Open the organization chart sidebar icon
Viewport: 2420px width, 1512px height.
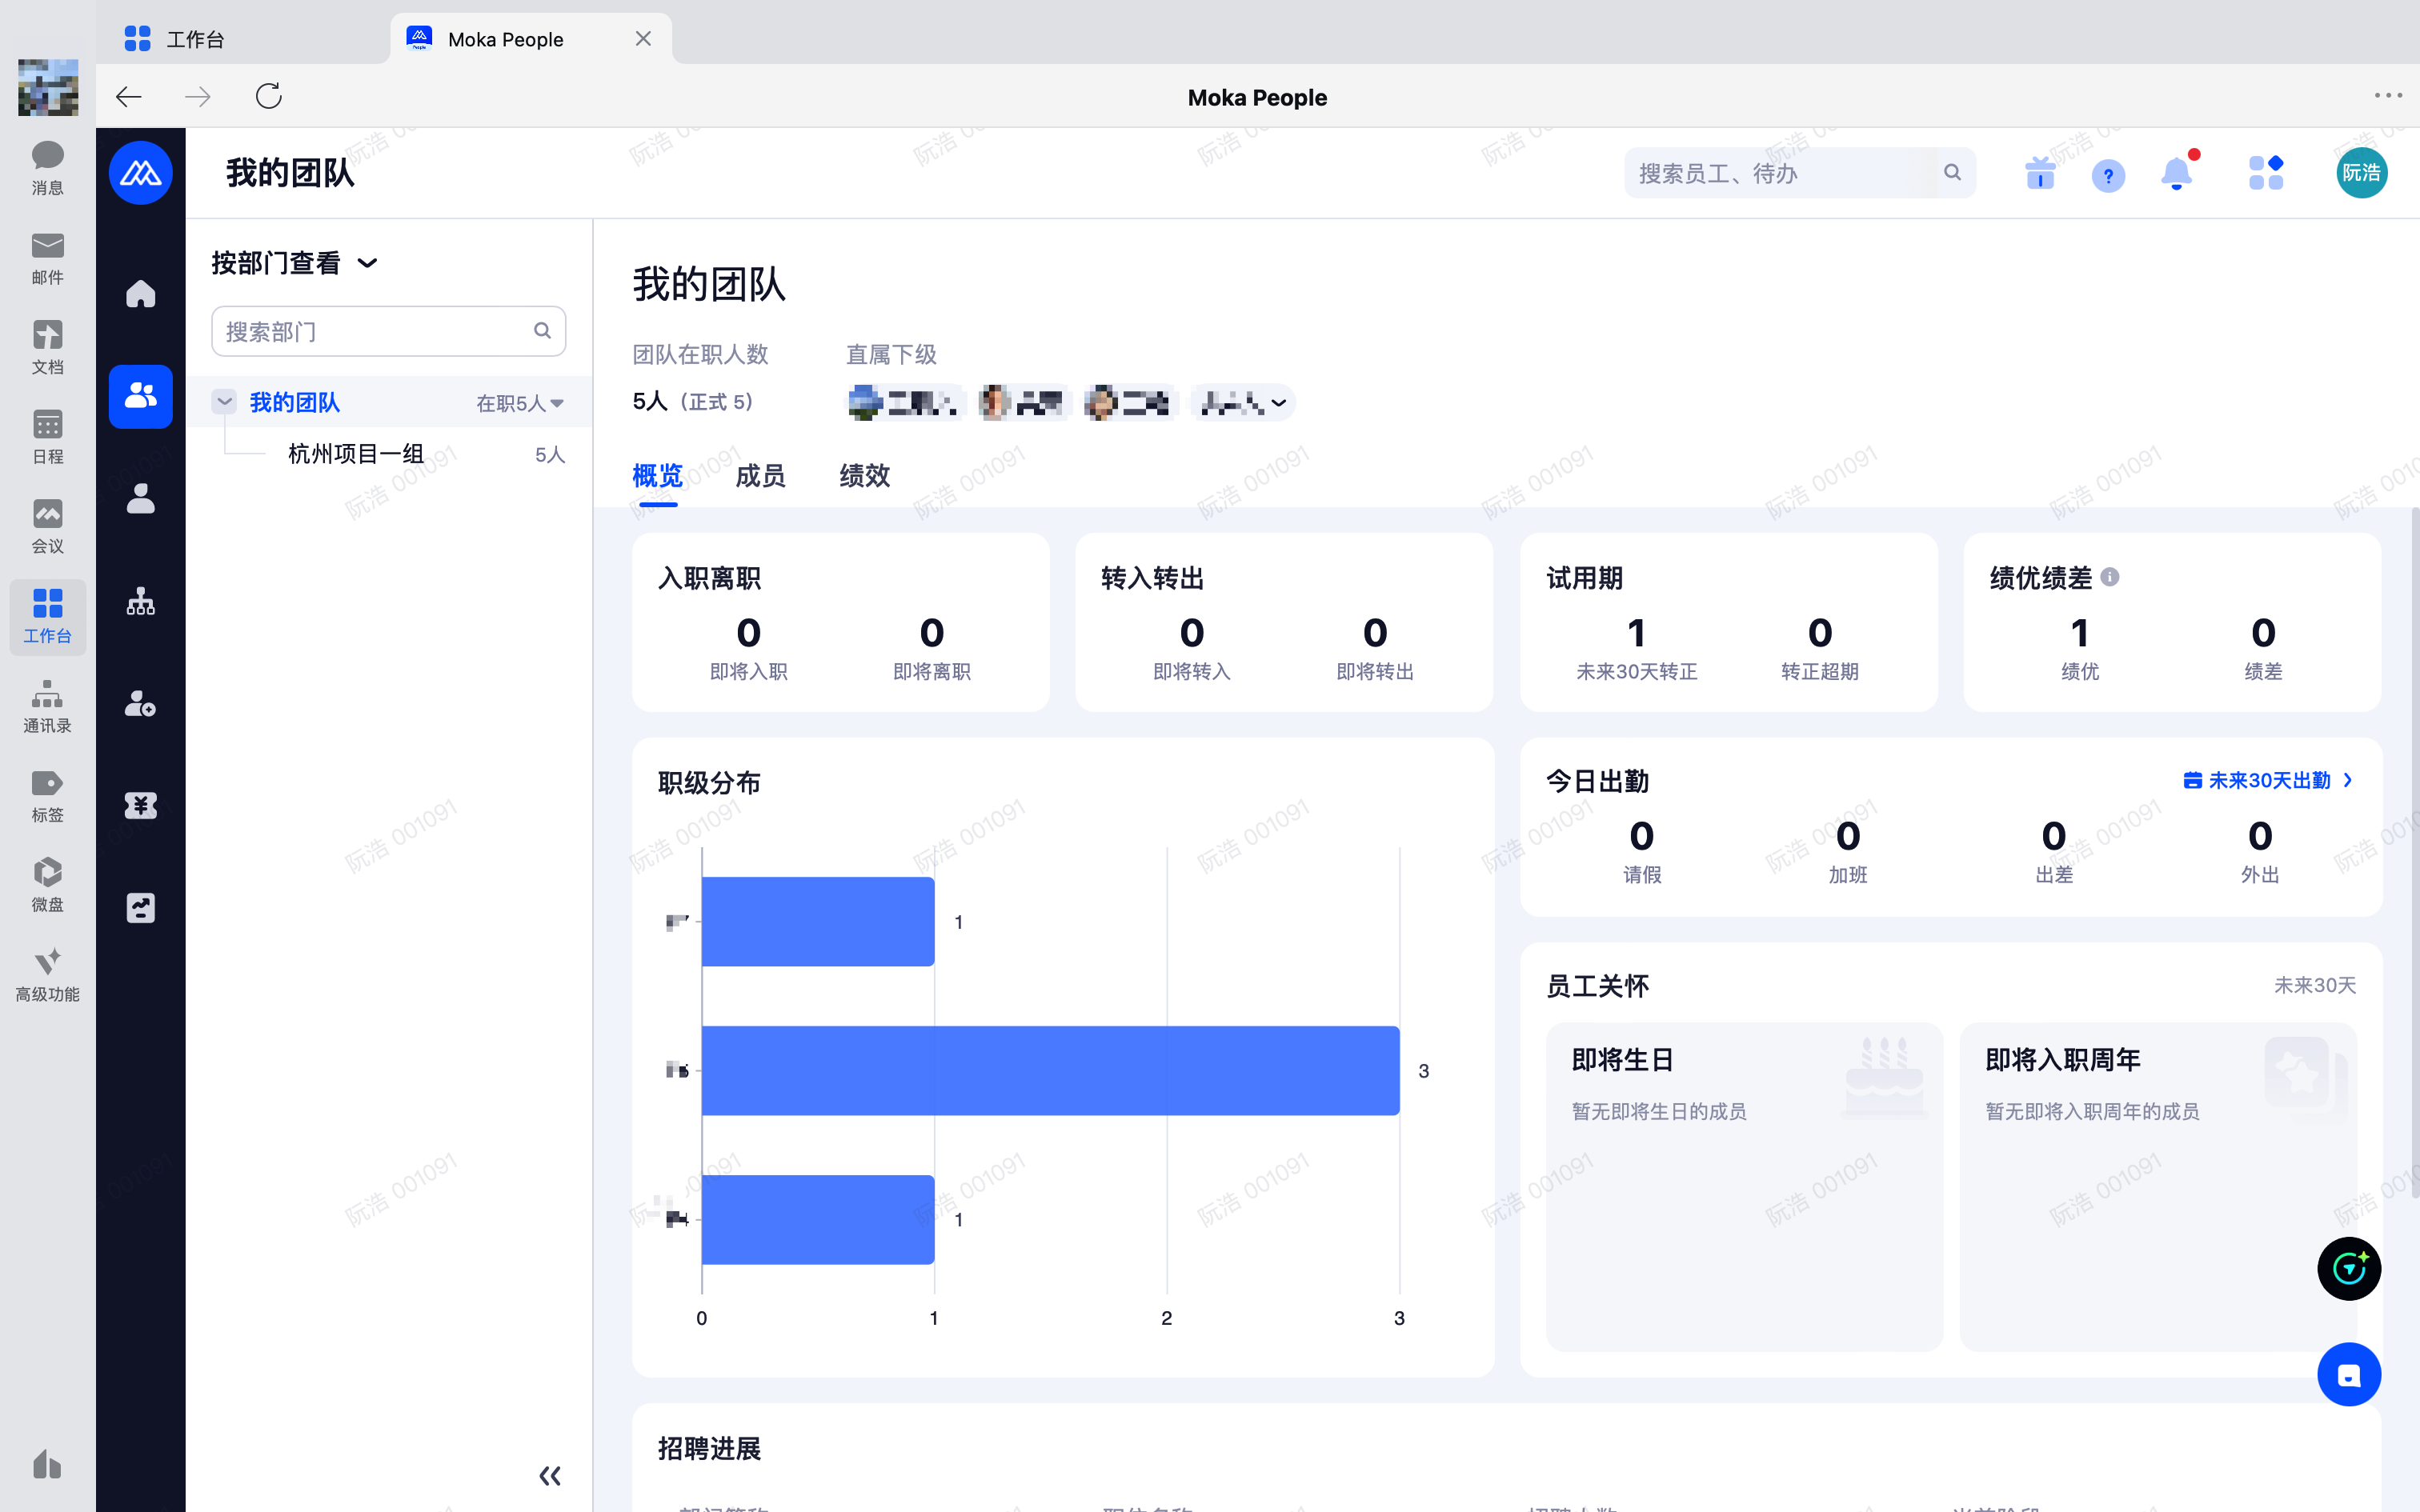(x=140, y=601)
